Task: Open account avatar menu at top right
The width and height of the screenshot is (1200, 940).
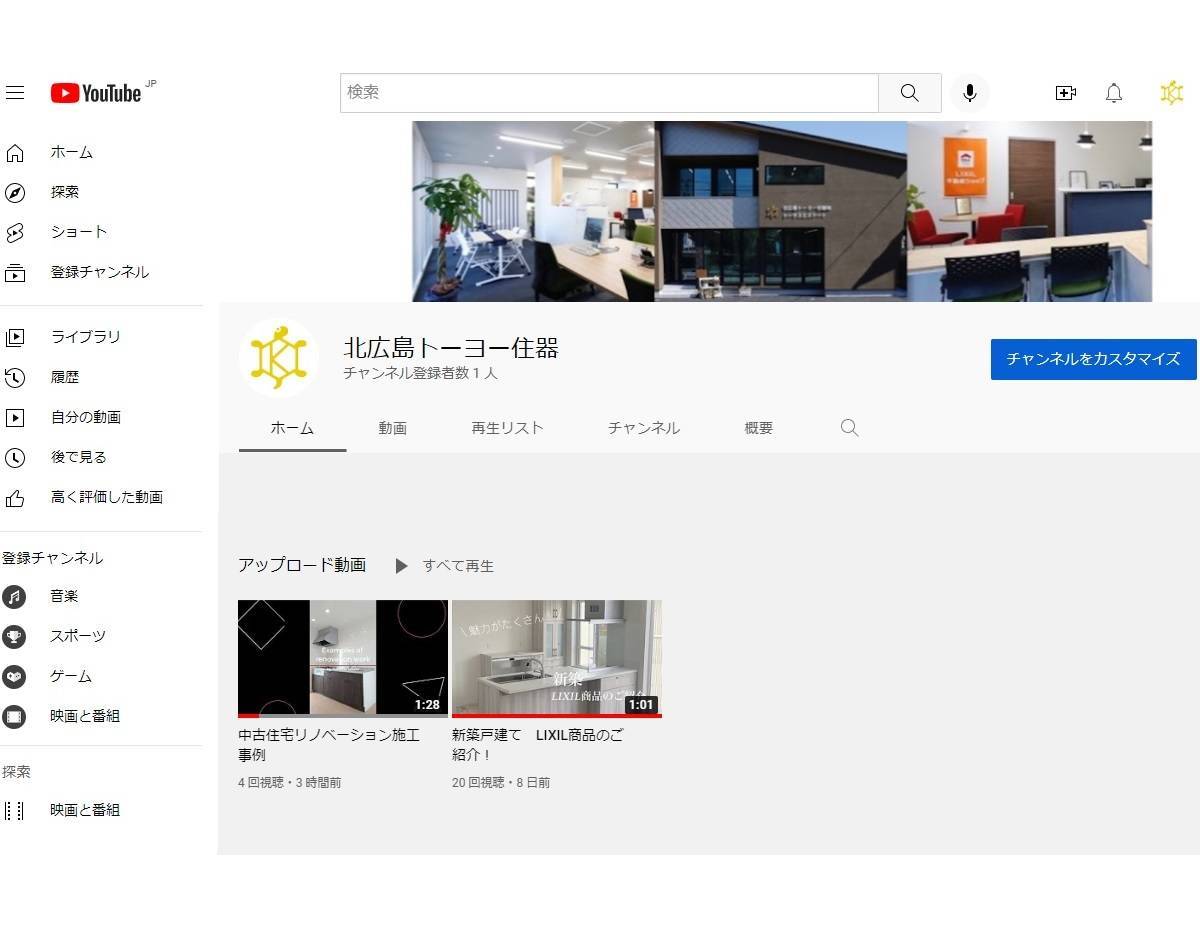Action: point(1171,93)
